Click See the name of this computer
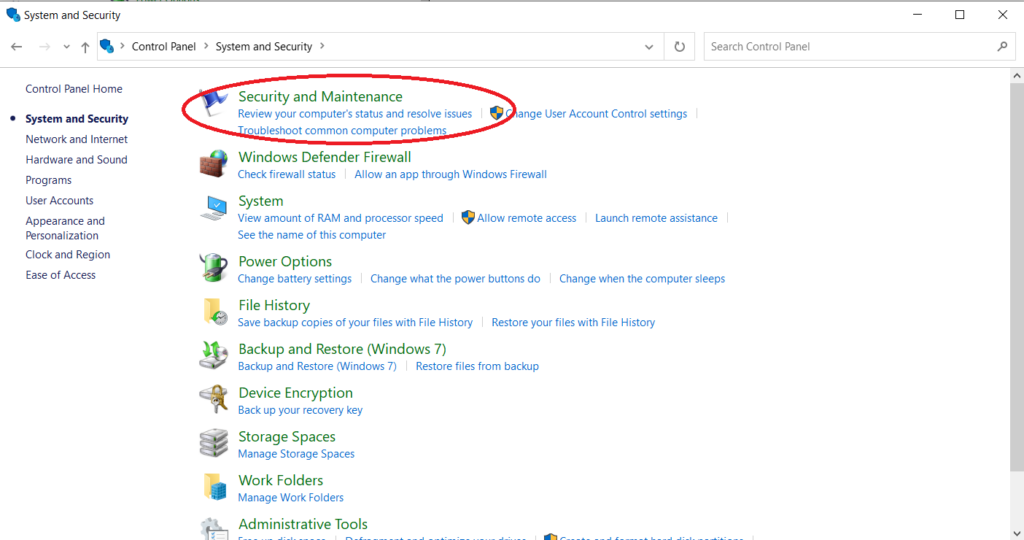The height and width of the screenshot is (540, 1024). tap(312, 234)
